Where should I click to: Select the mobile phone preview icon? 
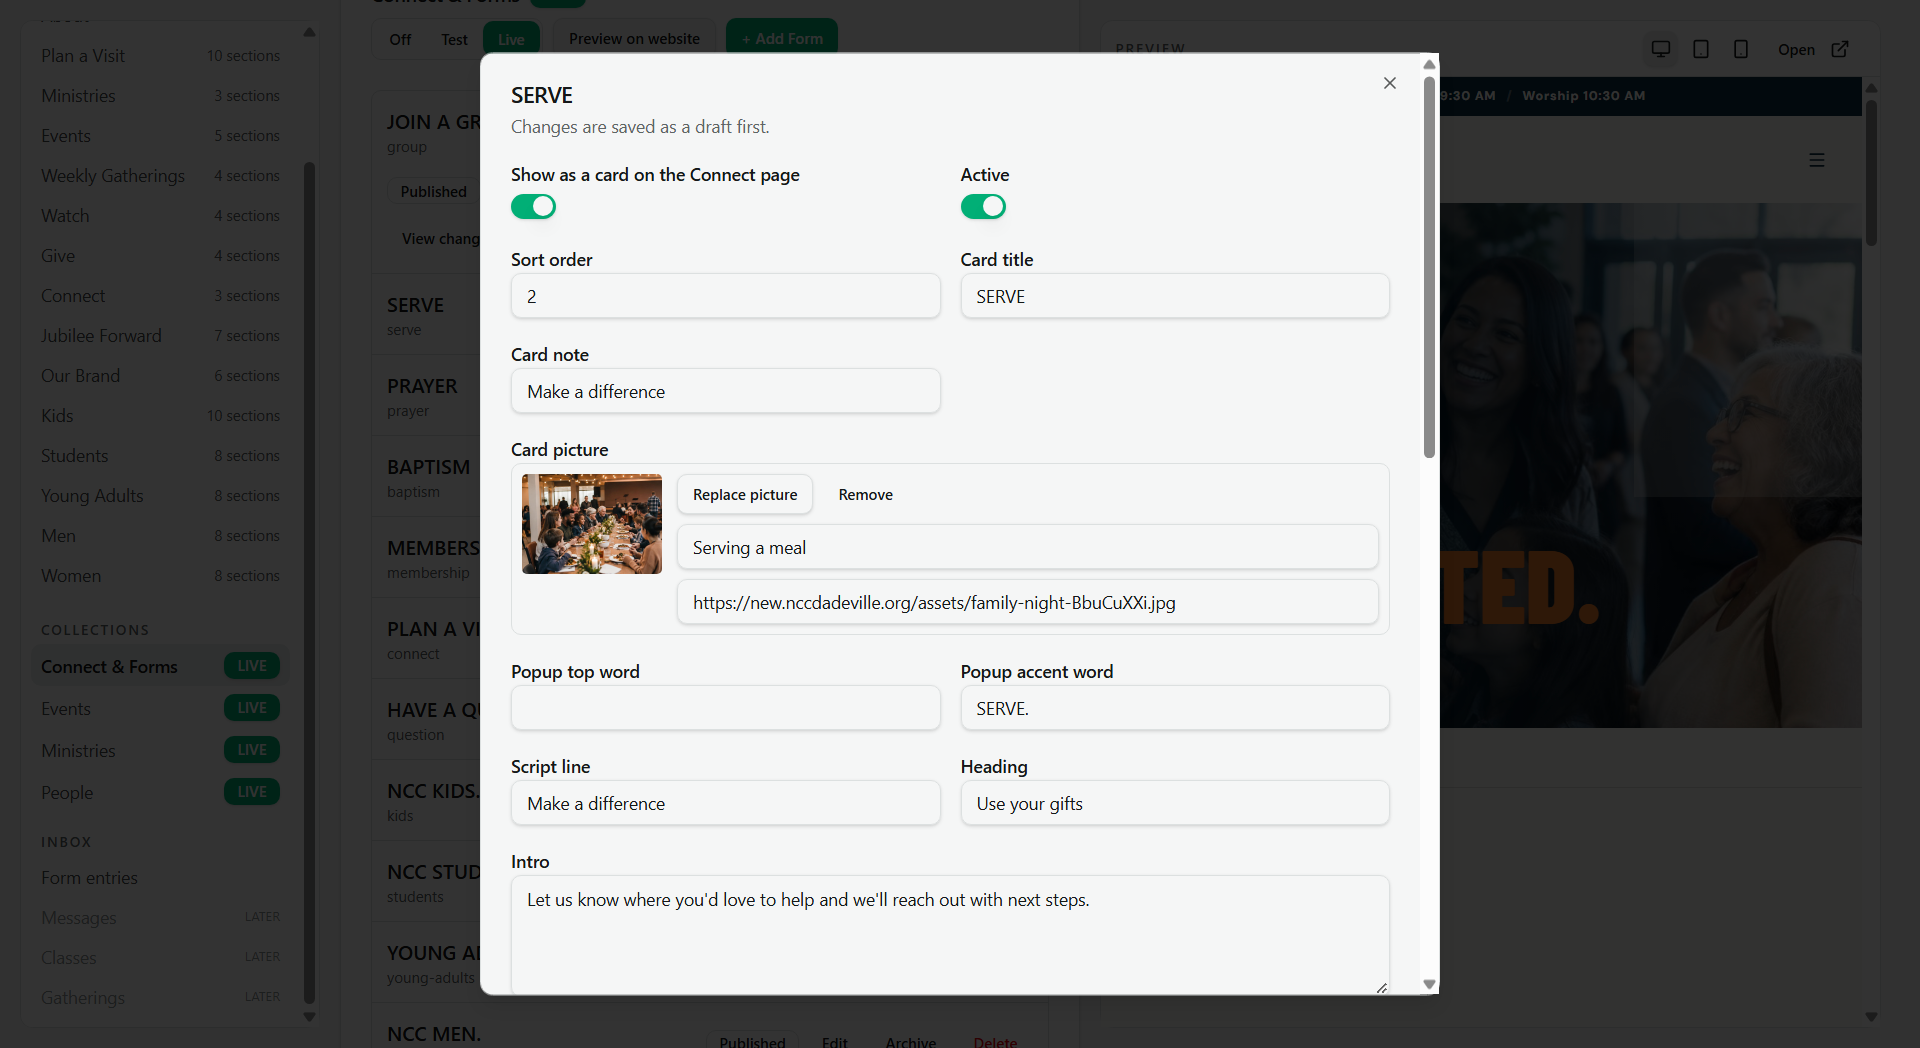click(1741, 49)
